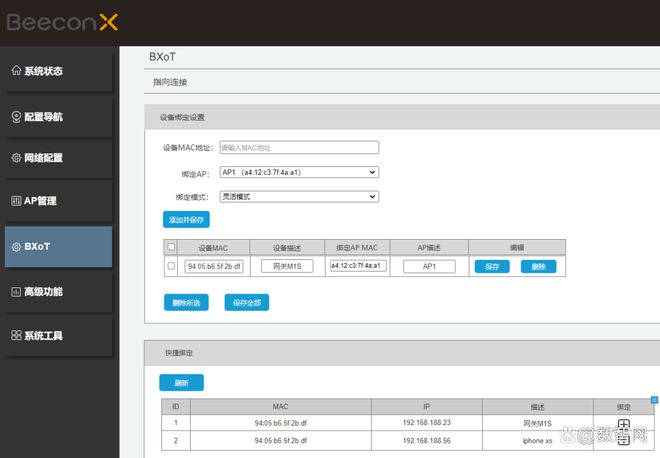Click the BeeconX logo

pyautogui.click(x=62, y=22)
